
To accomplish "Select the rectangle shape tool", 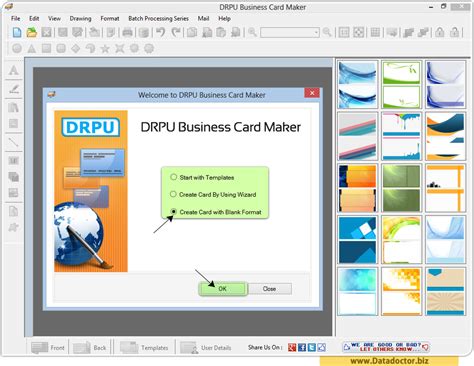I will [46, 49].
